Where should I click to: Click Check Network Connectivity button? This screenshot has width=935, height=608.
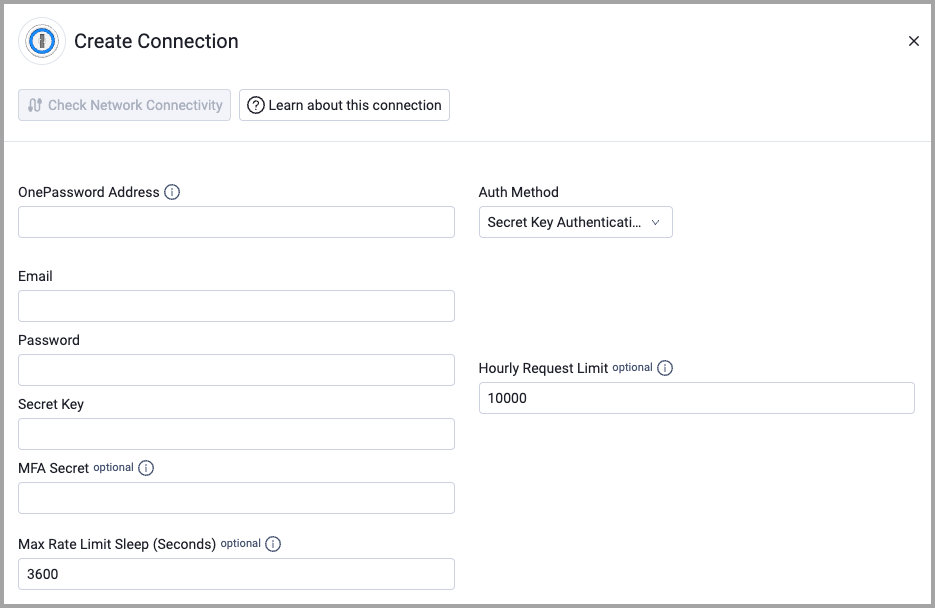[x=125, y=105]
